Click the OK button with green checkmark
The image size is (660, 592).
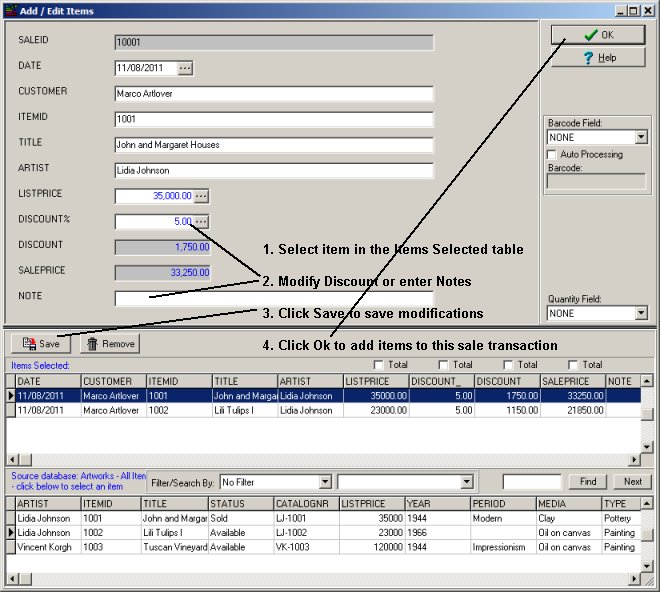[598, 35]
